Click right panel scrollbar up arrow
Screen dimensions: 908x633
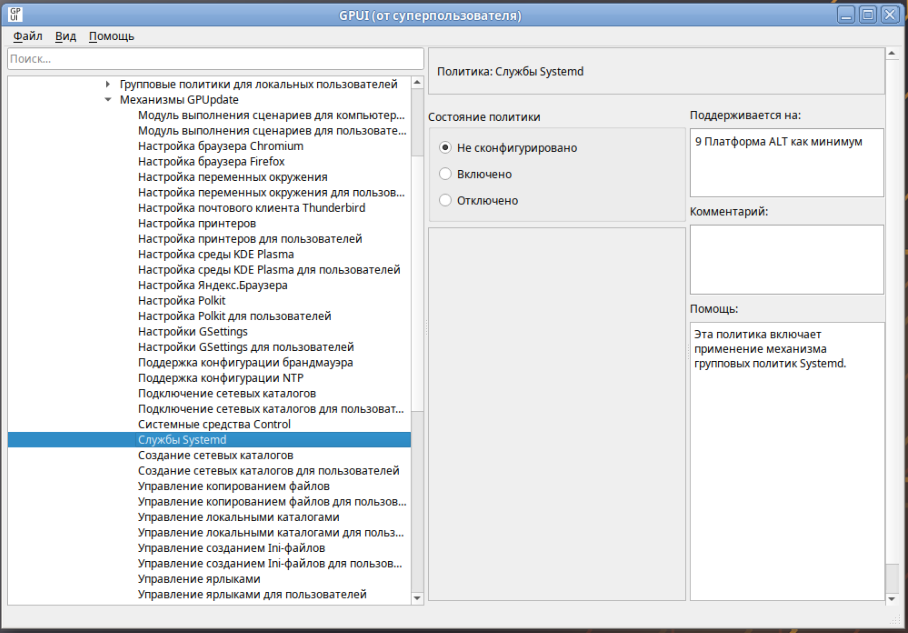click(x=892, y=54)
